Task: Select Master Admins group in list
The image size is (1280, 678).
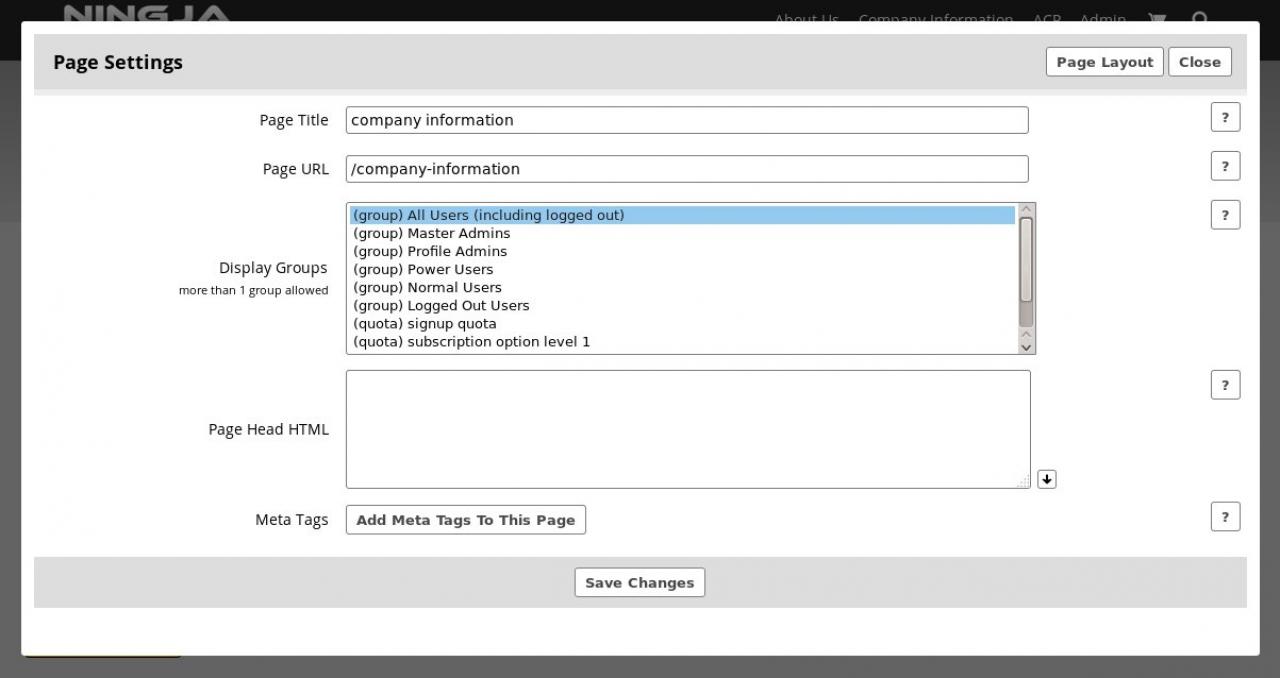Action: [432, 233]
